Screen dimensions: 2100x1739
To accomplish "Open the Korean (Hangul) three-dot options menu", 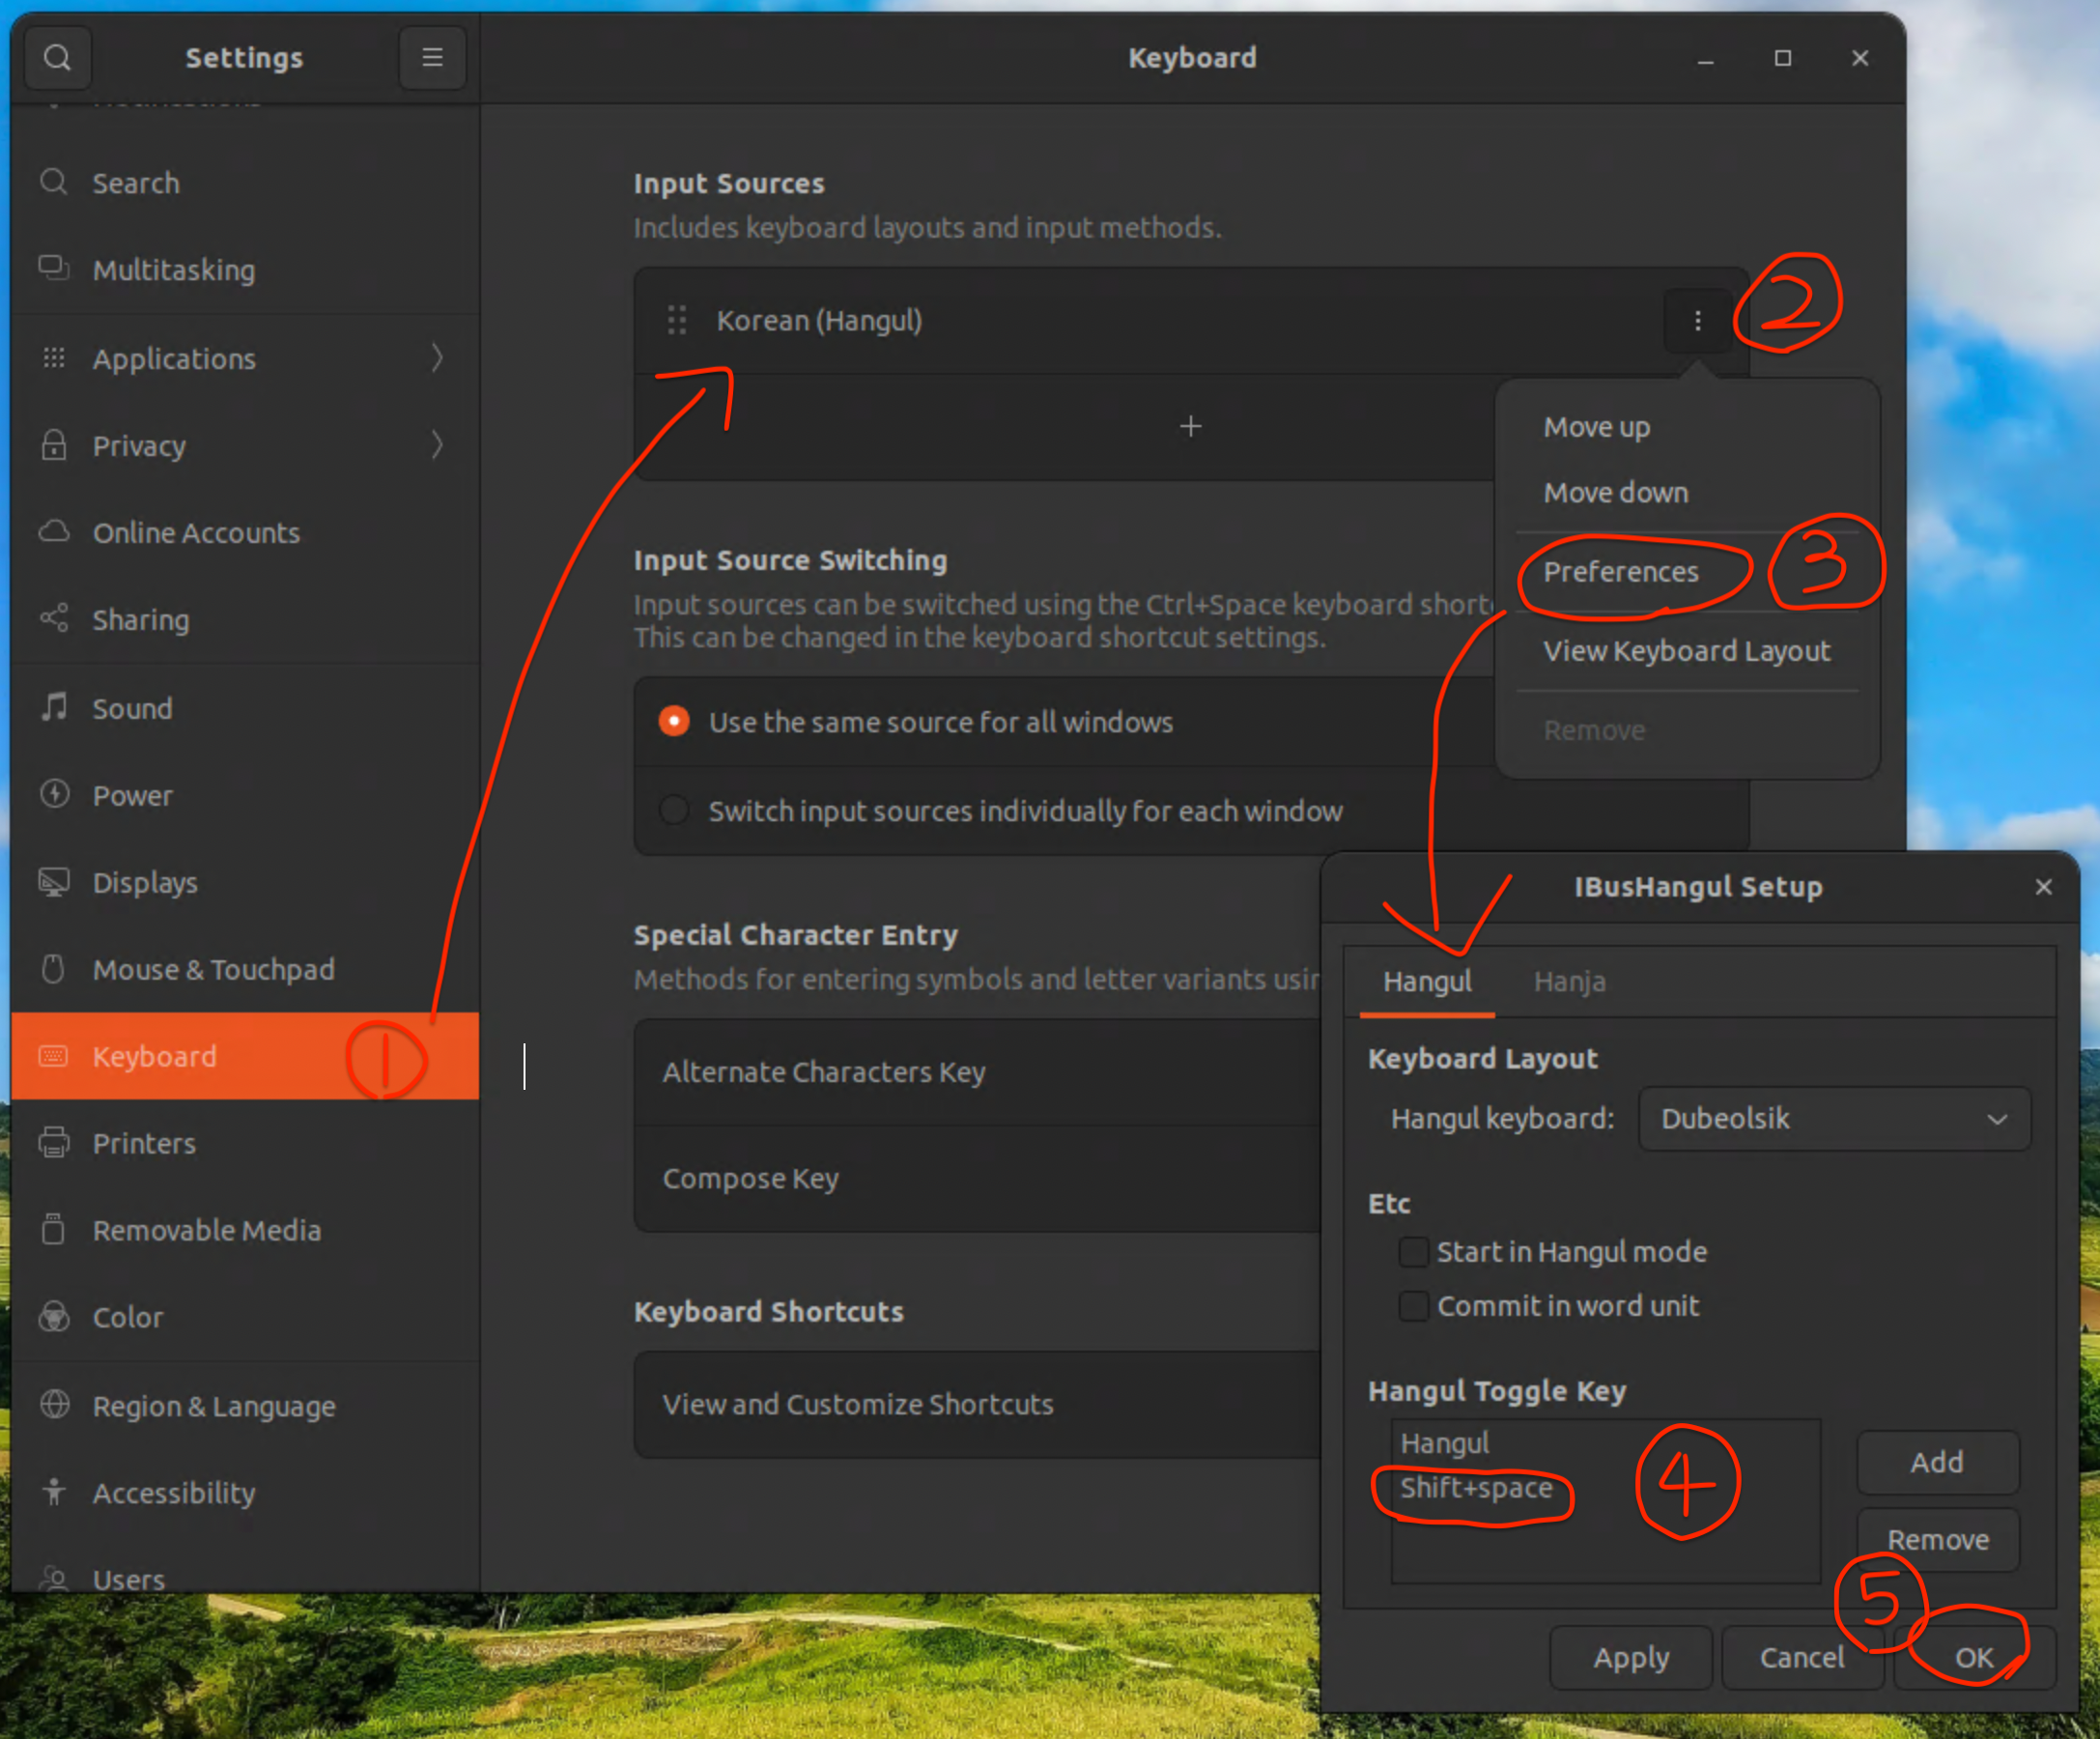I will [1697, 321].
